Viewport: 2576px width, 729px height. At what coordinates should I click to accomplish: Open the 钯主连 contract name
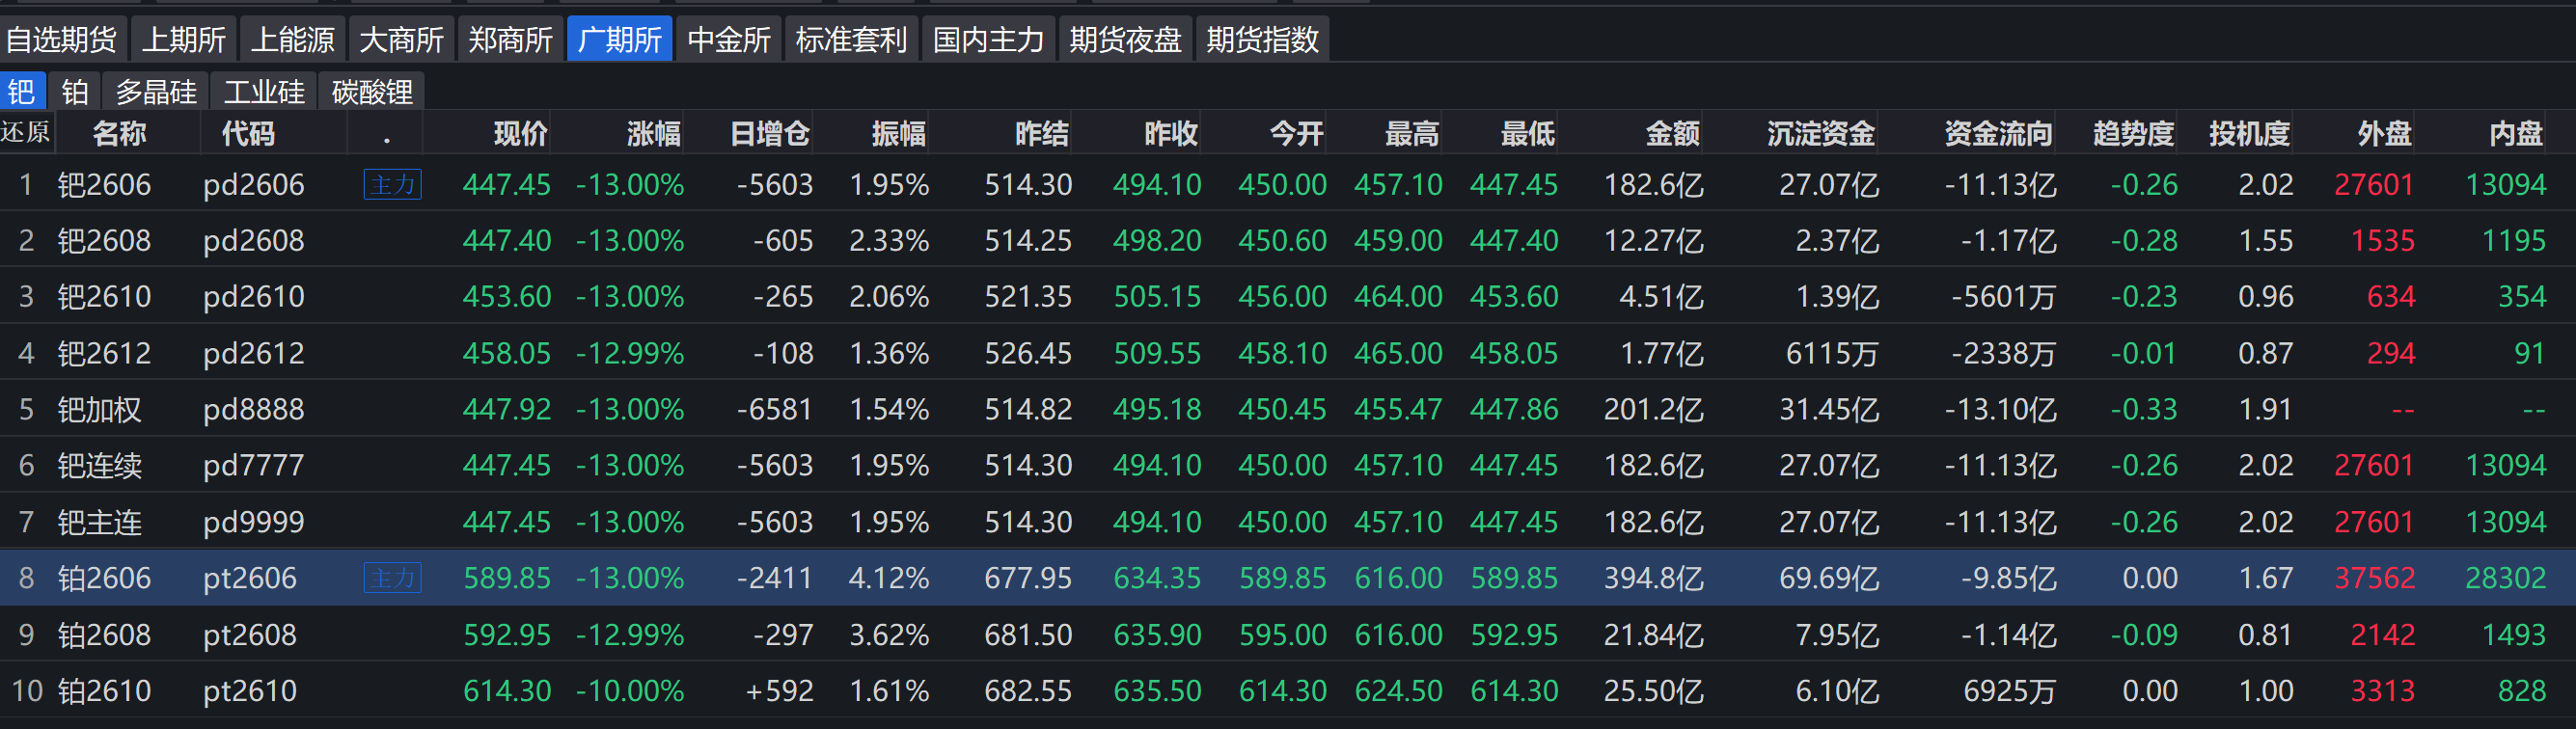tap(100, 522)
